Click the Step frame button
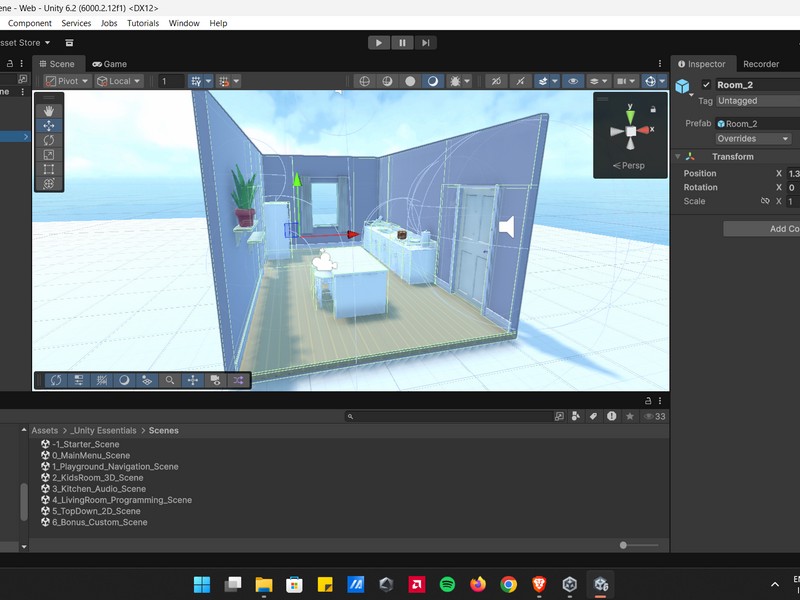The width and height of the screenshot is (800, 600). (426, 42)
